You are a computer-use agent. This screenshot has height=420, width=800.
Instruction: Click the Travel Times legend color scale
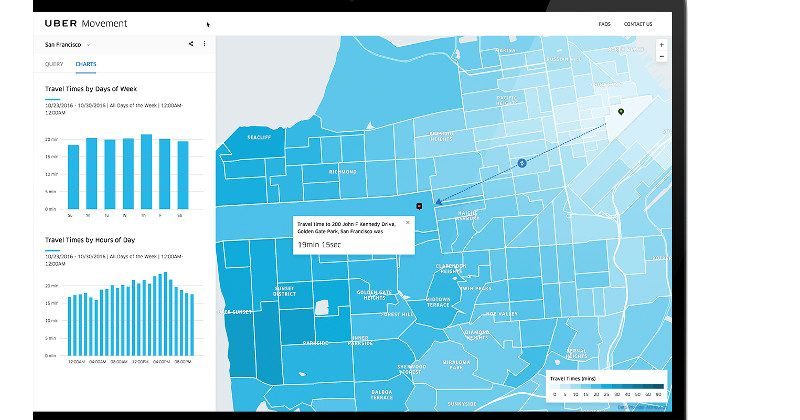pyautogui.click(x=607, y=386)
